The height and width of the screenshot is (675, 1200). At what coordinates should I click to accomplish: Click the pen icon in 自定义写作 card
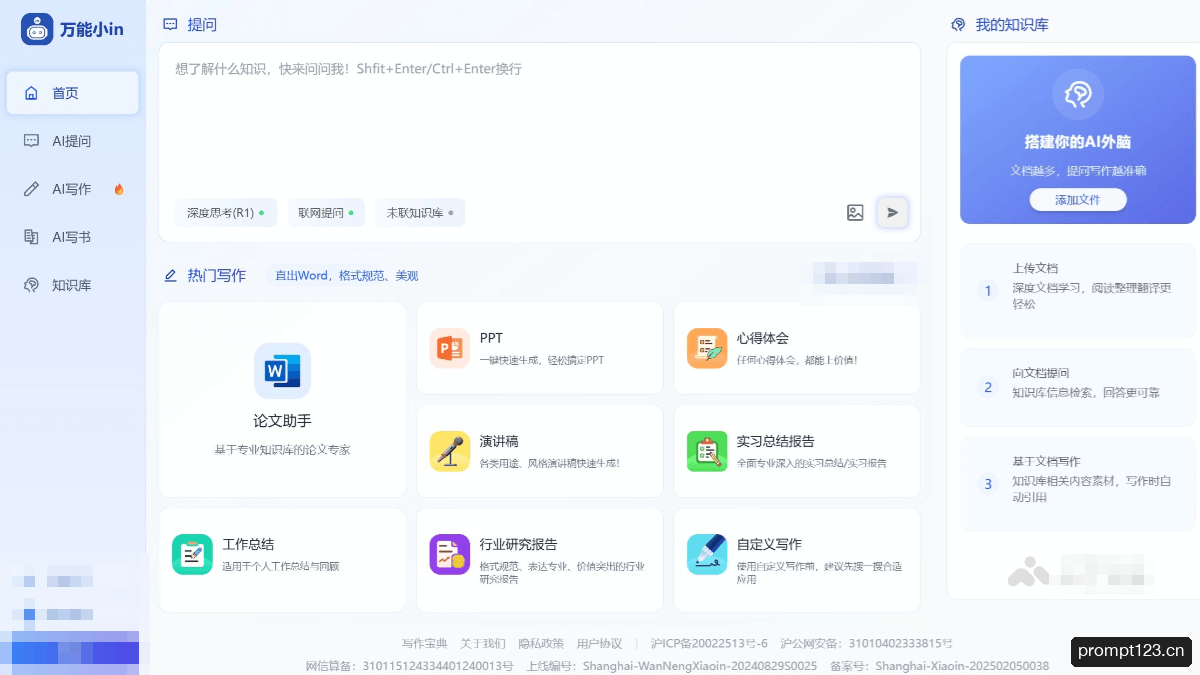tap(707, 554)
